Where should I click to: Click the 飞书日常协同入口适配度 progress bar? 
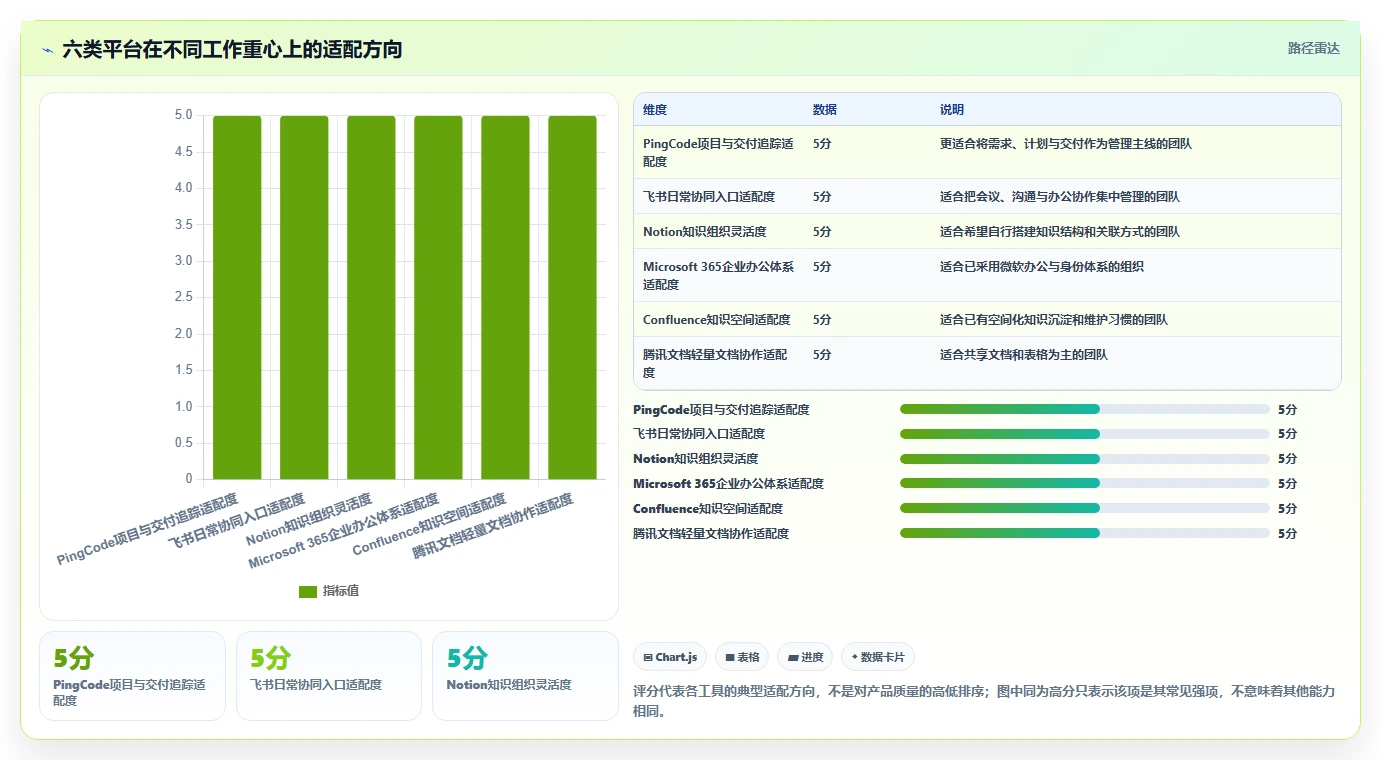[1084, 434]
